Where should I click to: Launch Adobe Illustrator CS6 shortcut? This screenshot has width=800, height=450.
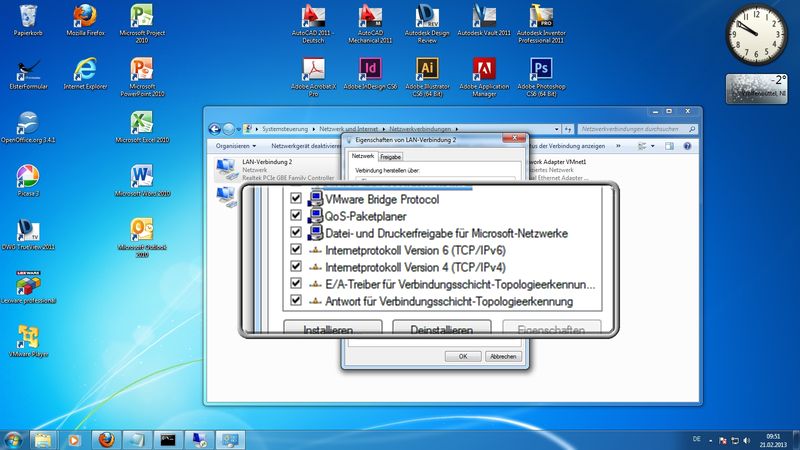coord(427,70)
